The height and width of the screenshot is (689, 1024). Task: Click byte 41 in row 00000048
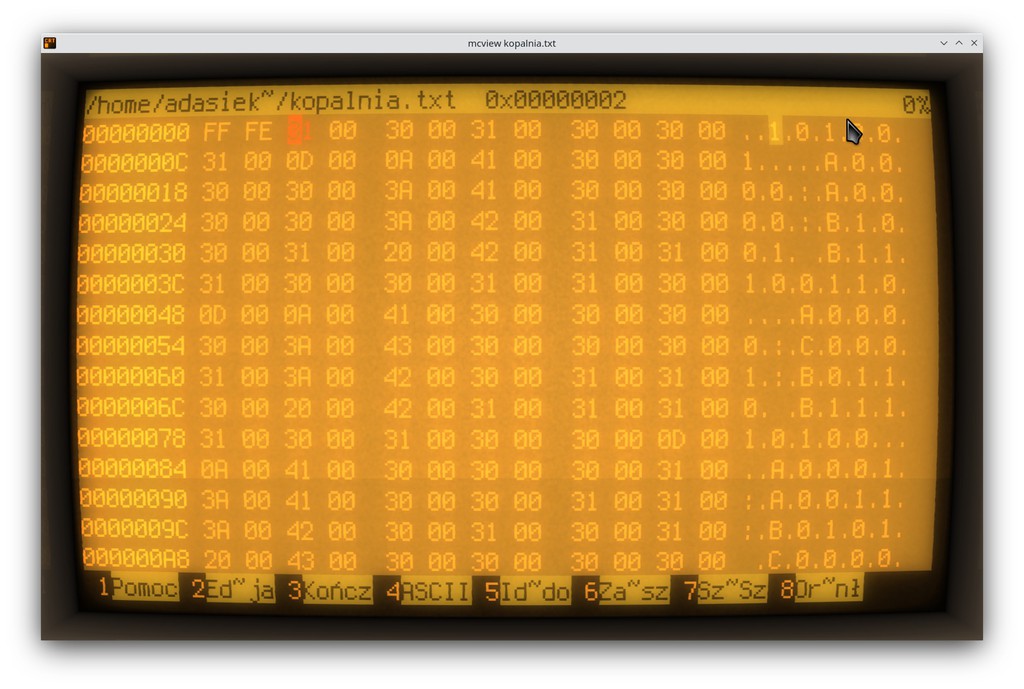(397, 314)
